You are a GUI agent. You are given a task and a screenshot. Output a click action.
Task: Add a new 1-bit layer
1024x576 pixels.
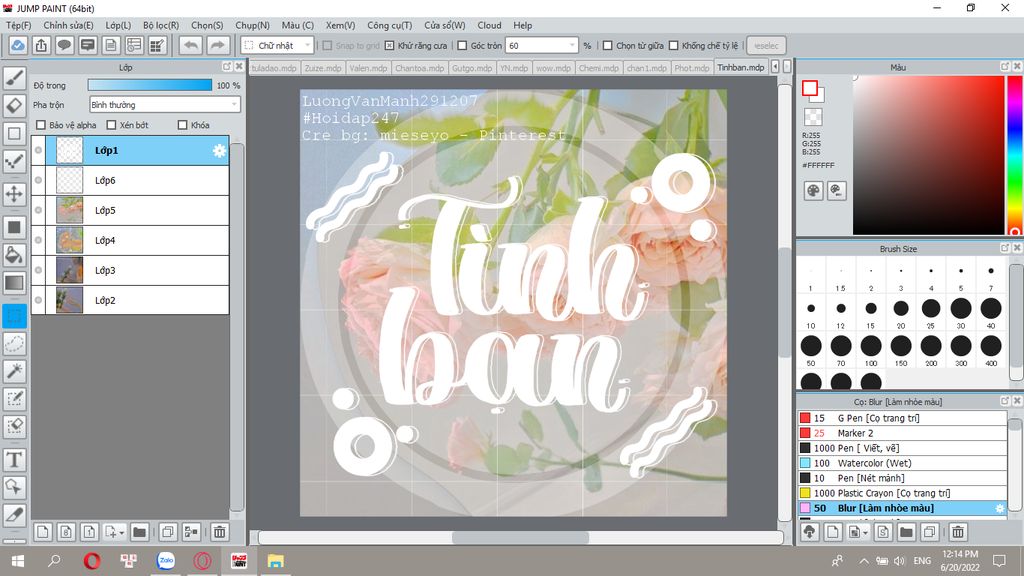(x=89, y=532)
